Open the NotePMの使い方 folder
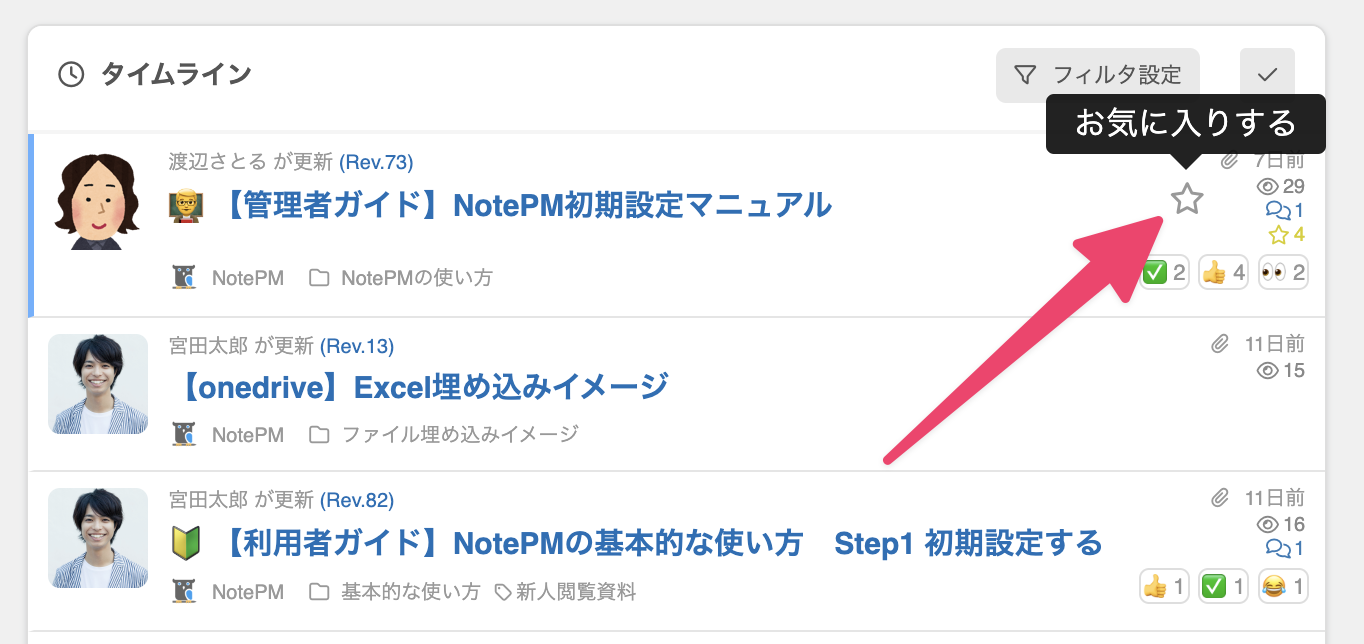Image resolution: width=1364 pixels, height=644 pixels. 416,278
